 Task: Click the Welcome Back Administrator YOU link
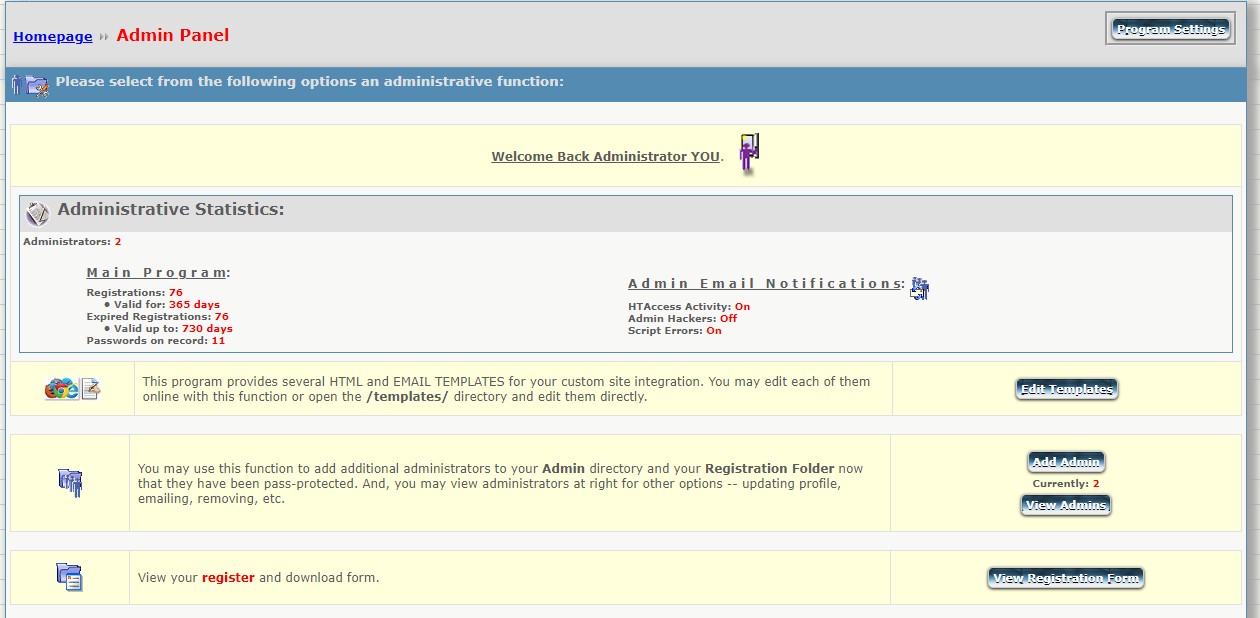605,157
